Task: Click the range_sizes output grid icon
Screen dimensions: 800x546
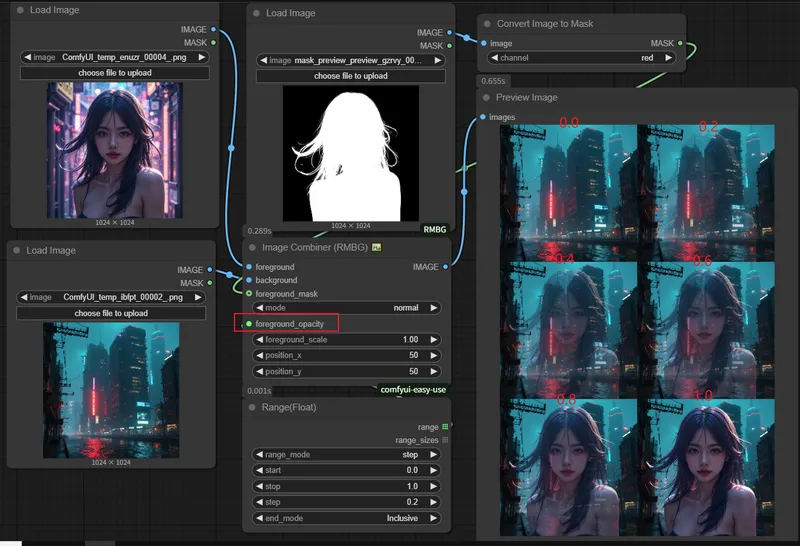Action: 444,440
